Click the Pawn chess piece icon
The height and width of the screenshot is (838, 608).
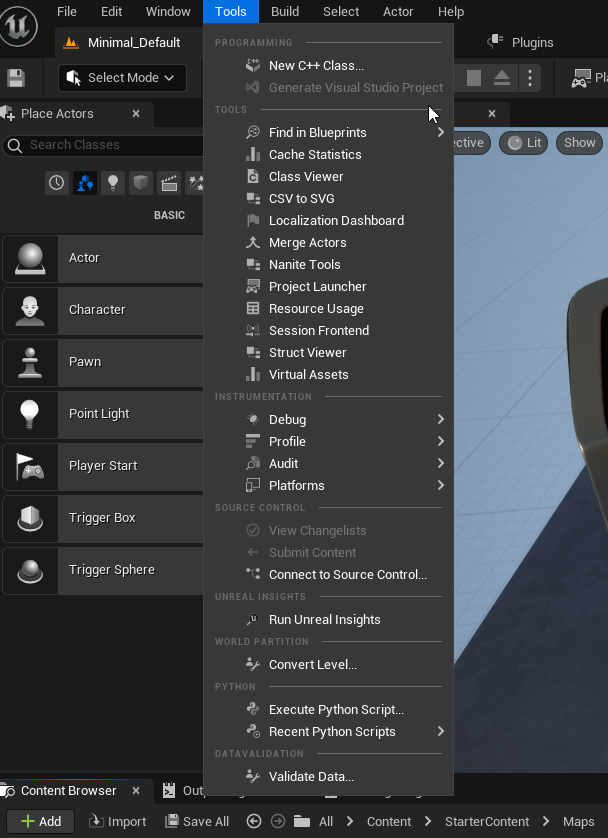pos(30,362)
